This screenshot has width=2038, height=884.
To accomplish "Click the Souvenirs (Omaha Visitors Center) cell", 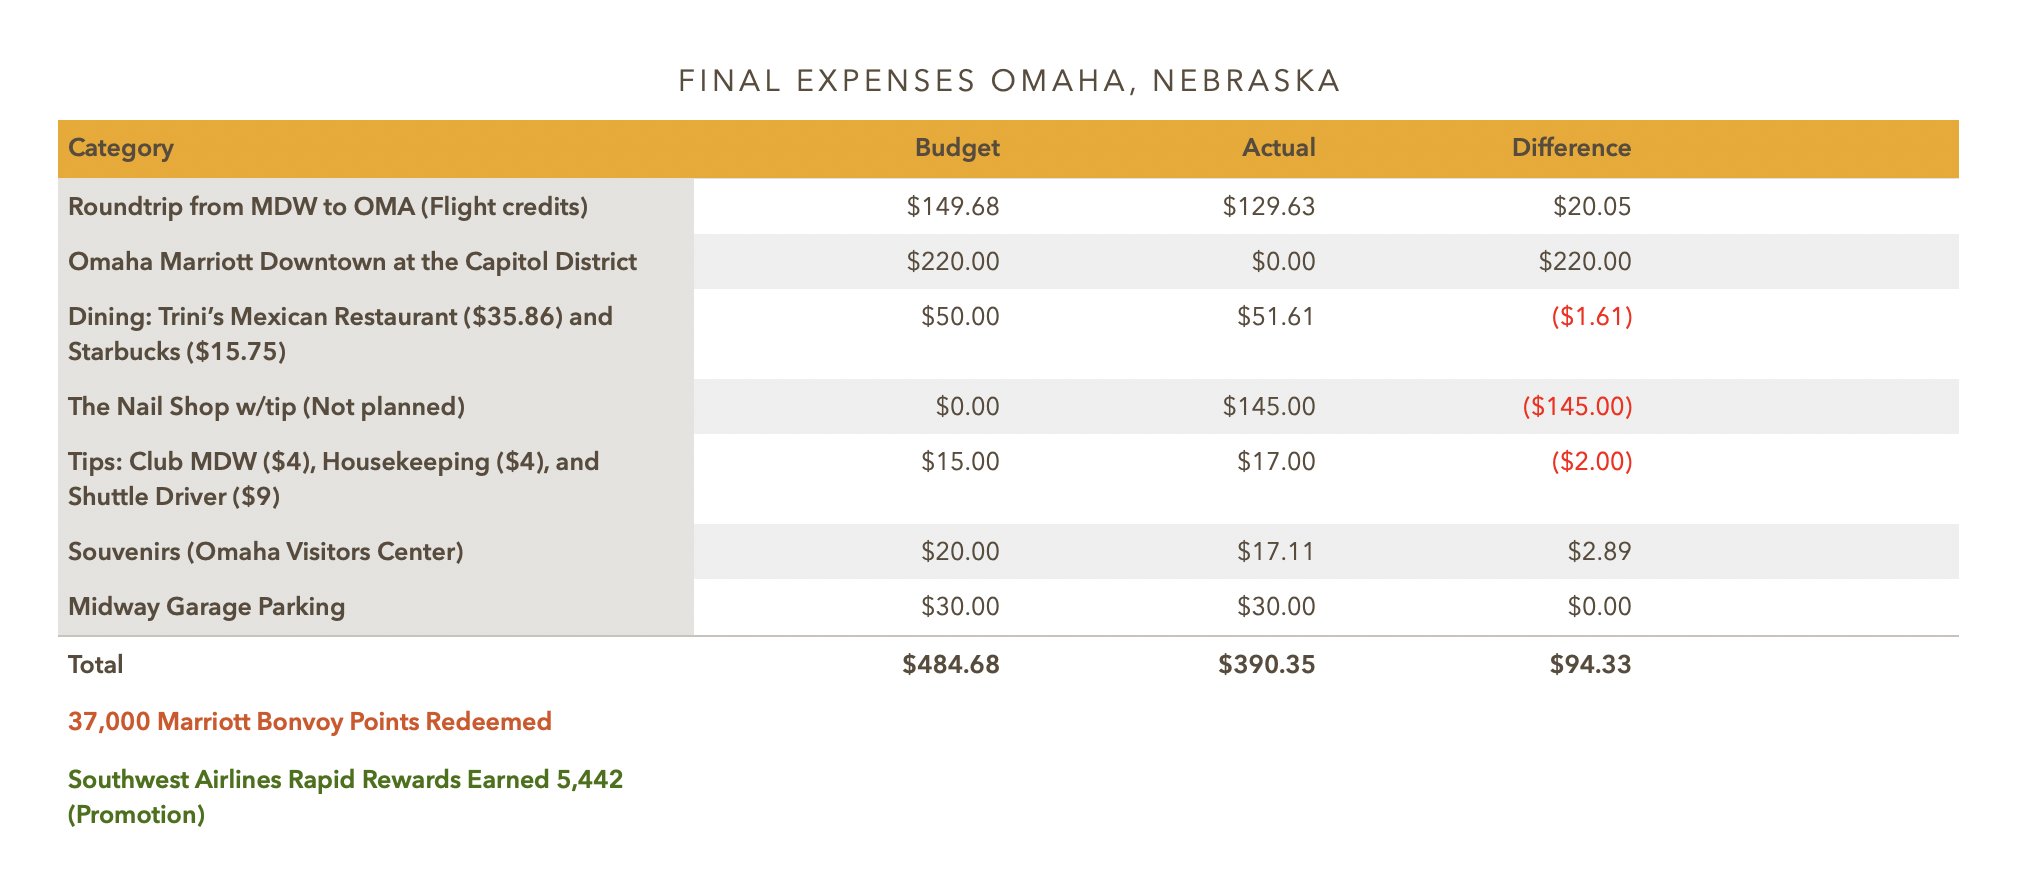I will 266,552.
